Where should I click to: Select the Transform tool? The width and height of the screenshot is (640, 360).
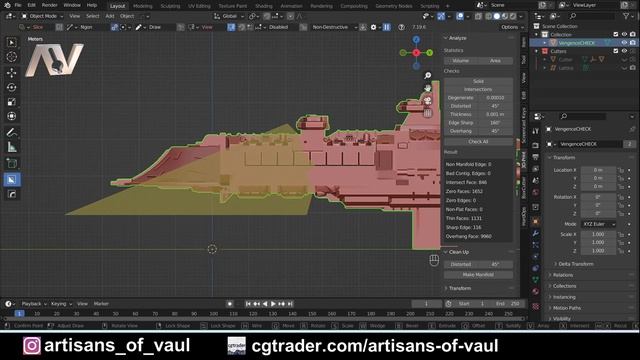pyautogui.click(x=11, y=116)
